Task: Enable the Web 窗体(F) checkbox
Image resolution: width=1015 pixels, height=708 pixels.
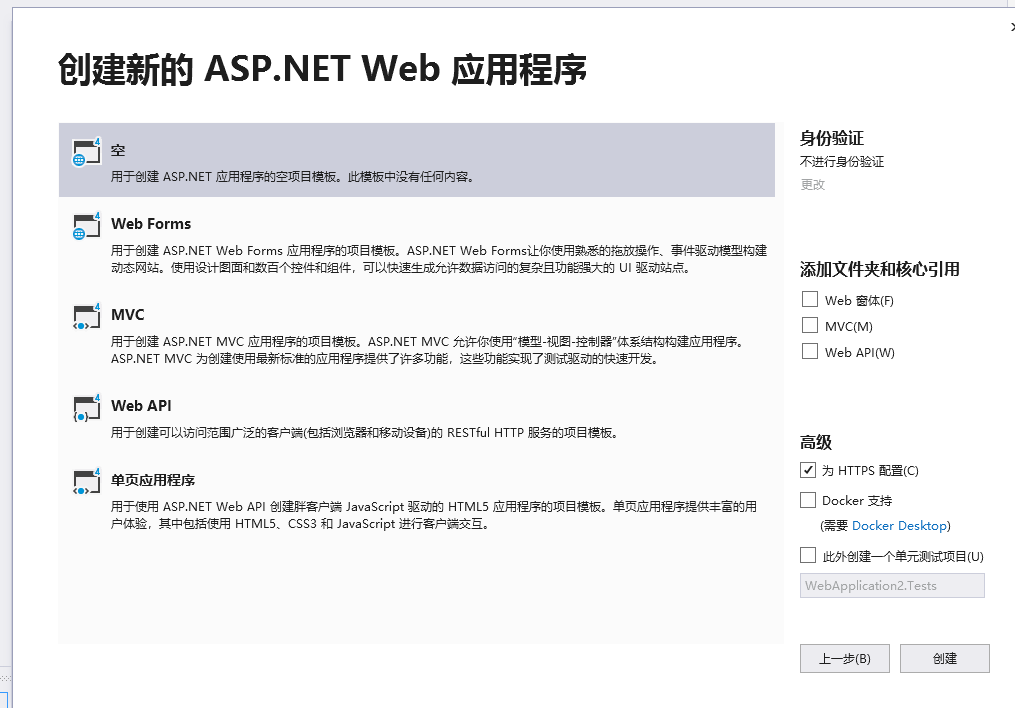Action: (810, 299)
